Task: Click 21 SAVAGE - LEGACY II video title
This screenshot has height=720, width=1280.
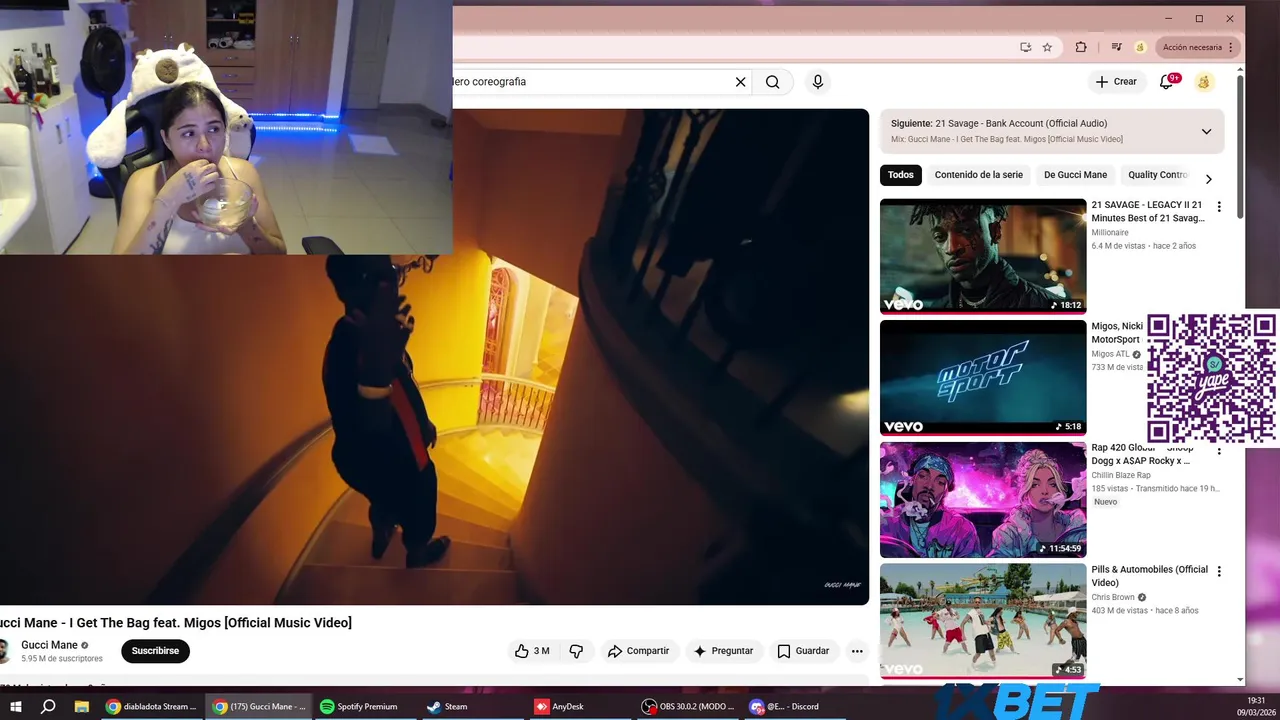Action: click(x=1148, y=211)
